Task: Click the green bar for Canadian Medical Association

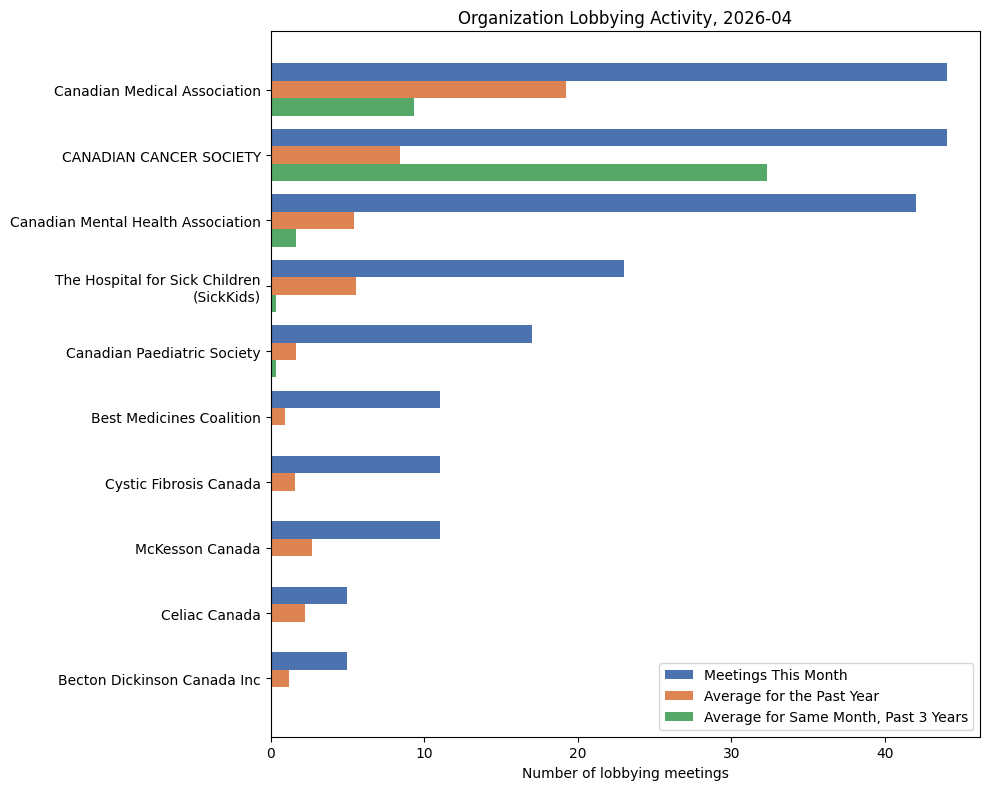Action: [343, 107]
